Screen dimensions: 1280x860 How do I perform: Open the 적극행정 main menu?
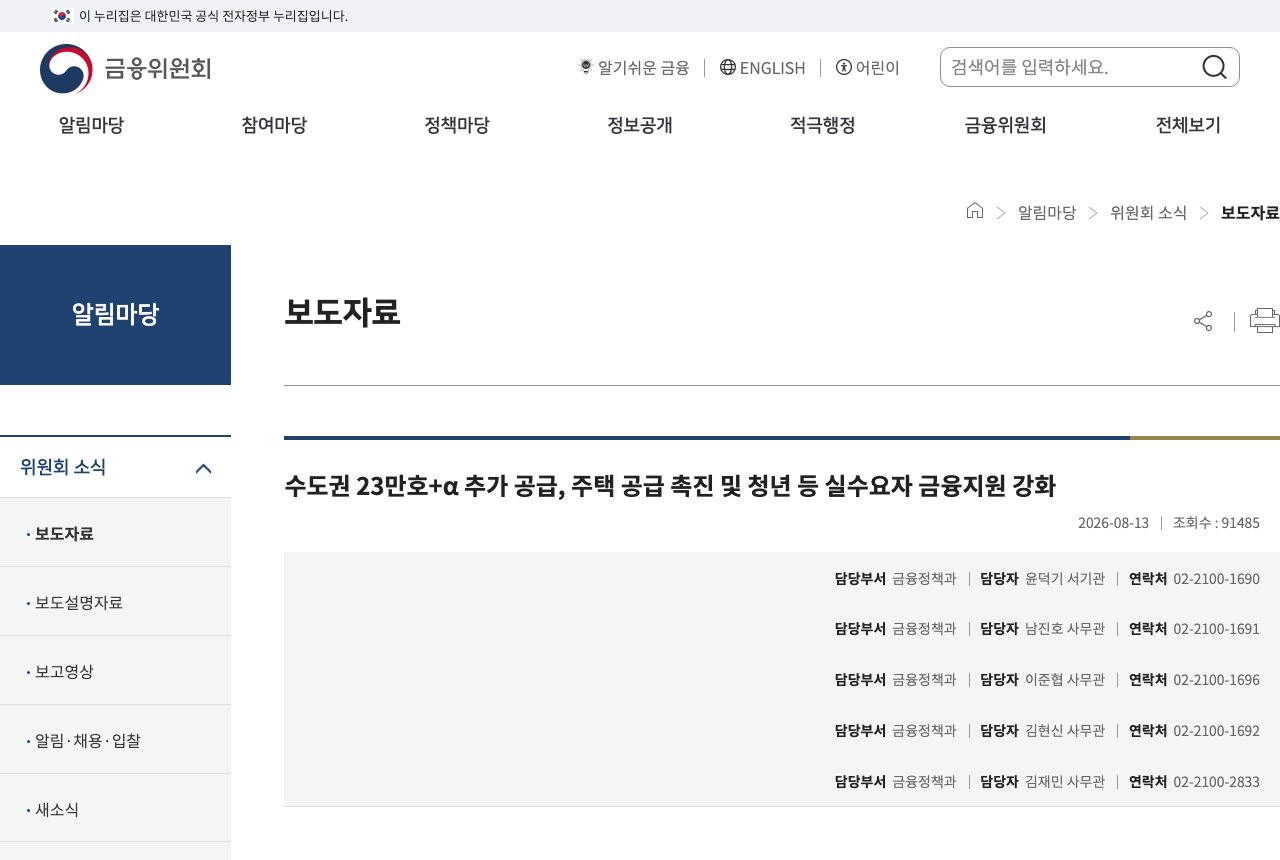coord(823,125)
